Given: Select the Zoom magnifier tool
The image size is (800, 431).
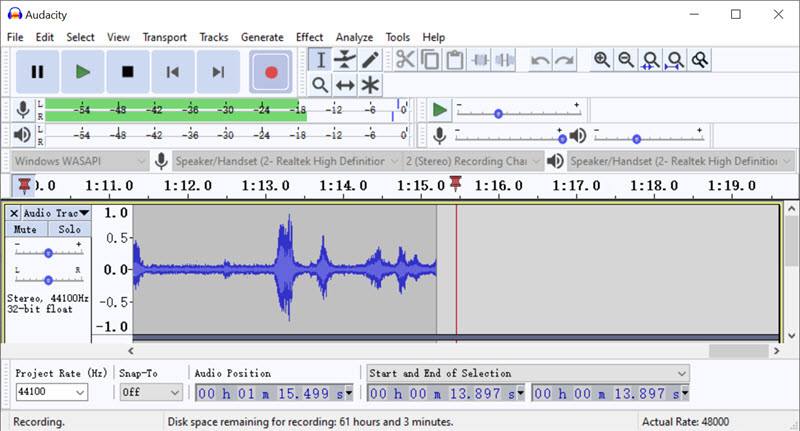Looking at the screenshot, I should click(320, 85).
